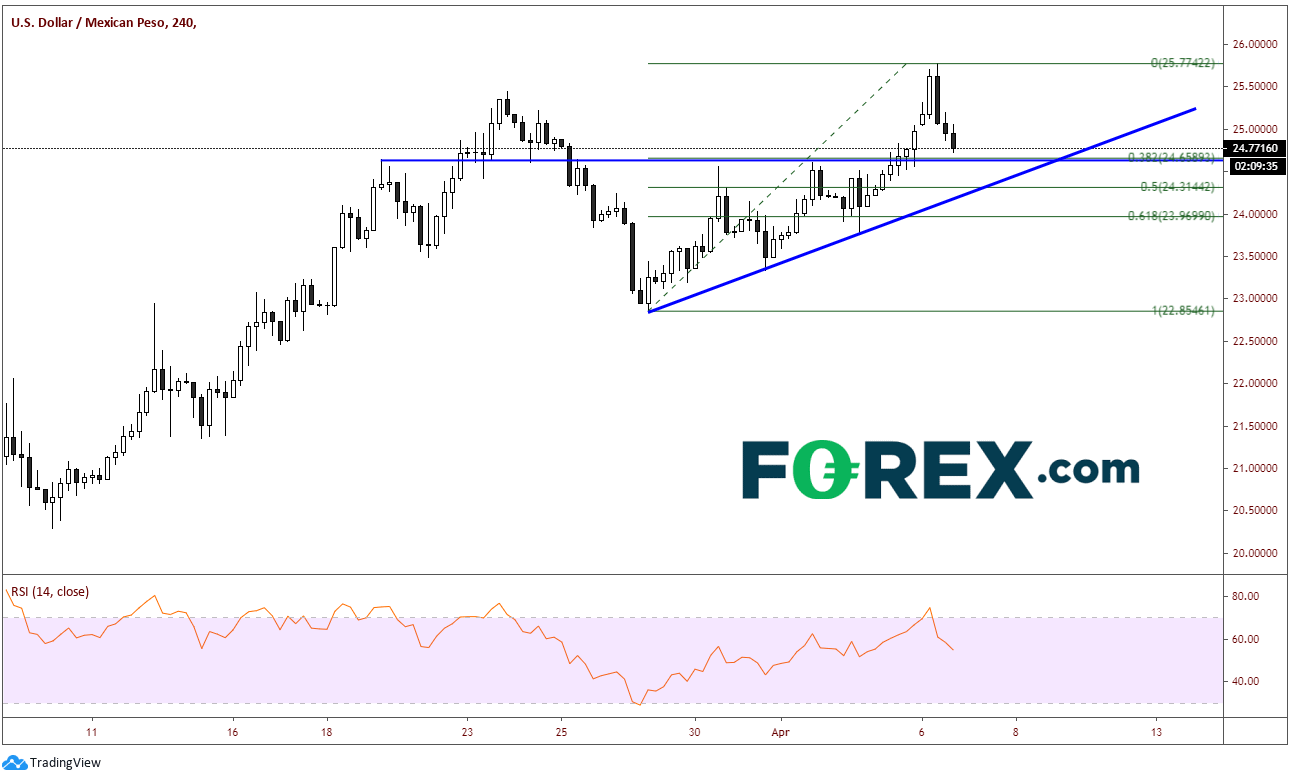Select Fibonacci label 0.618(23.96990)
The image size is (1294, 781).
(x=1171, y=215)
